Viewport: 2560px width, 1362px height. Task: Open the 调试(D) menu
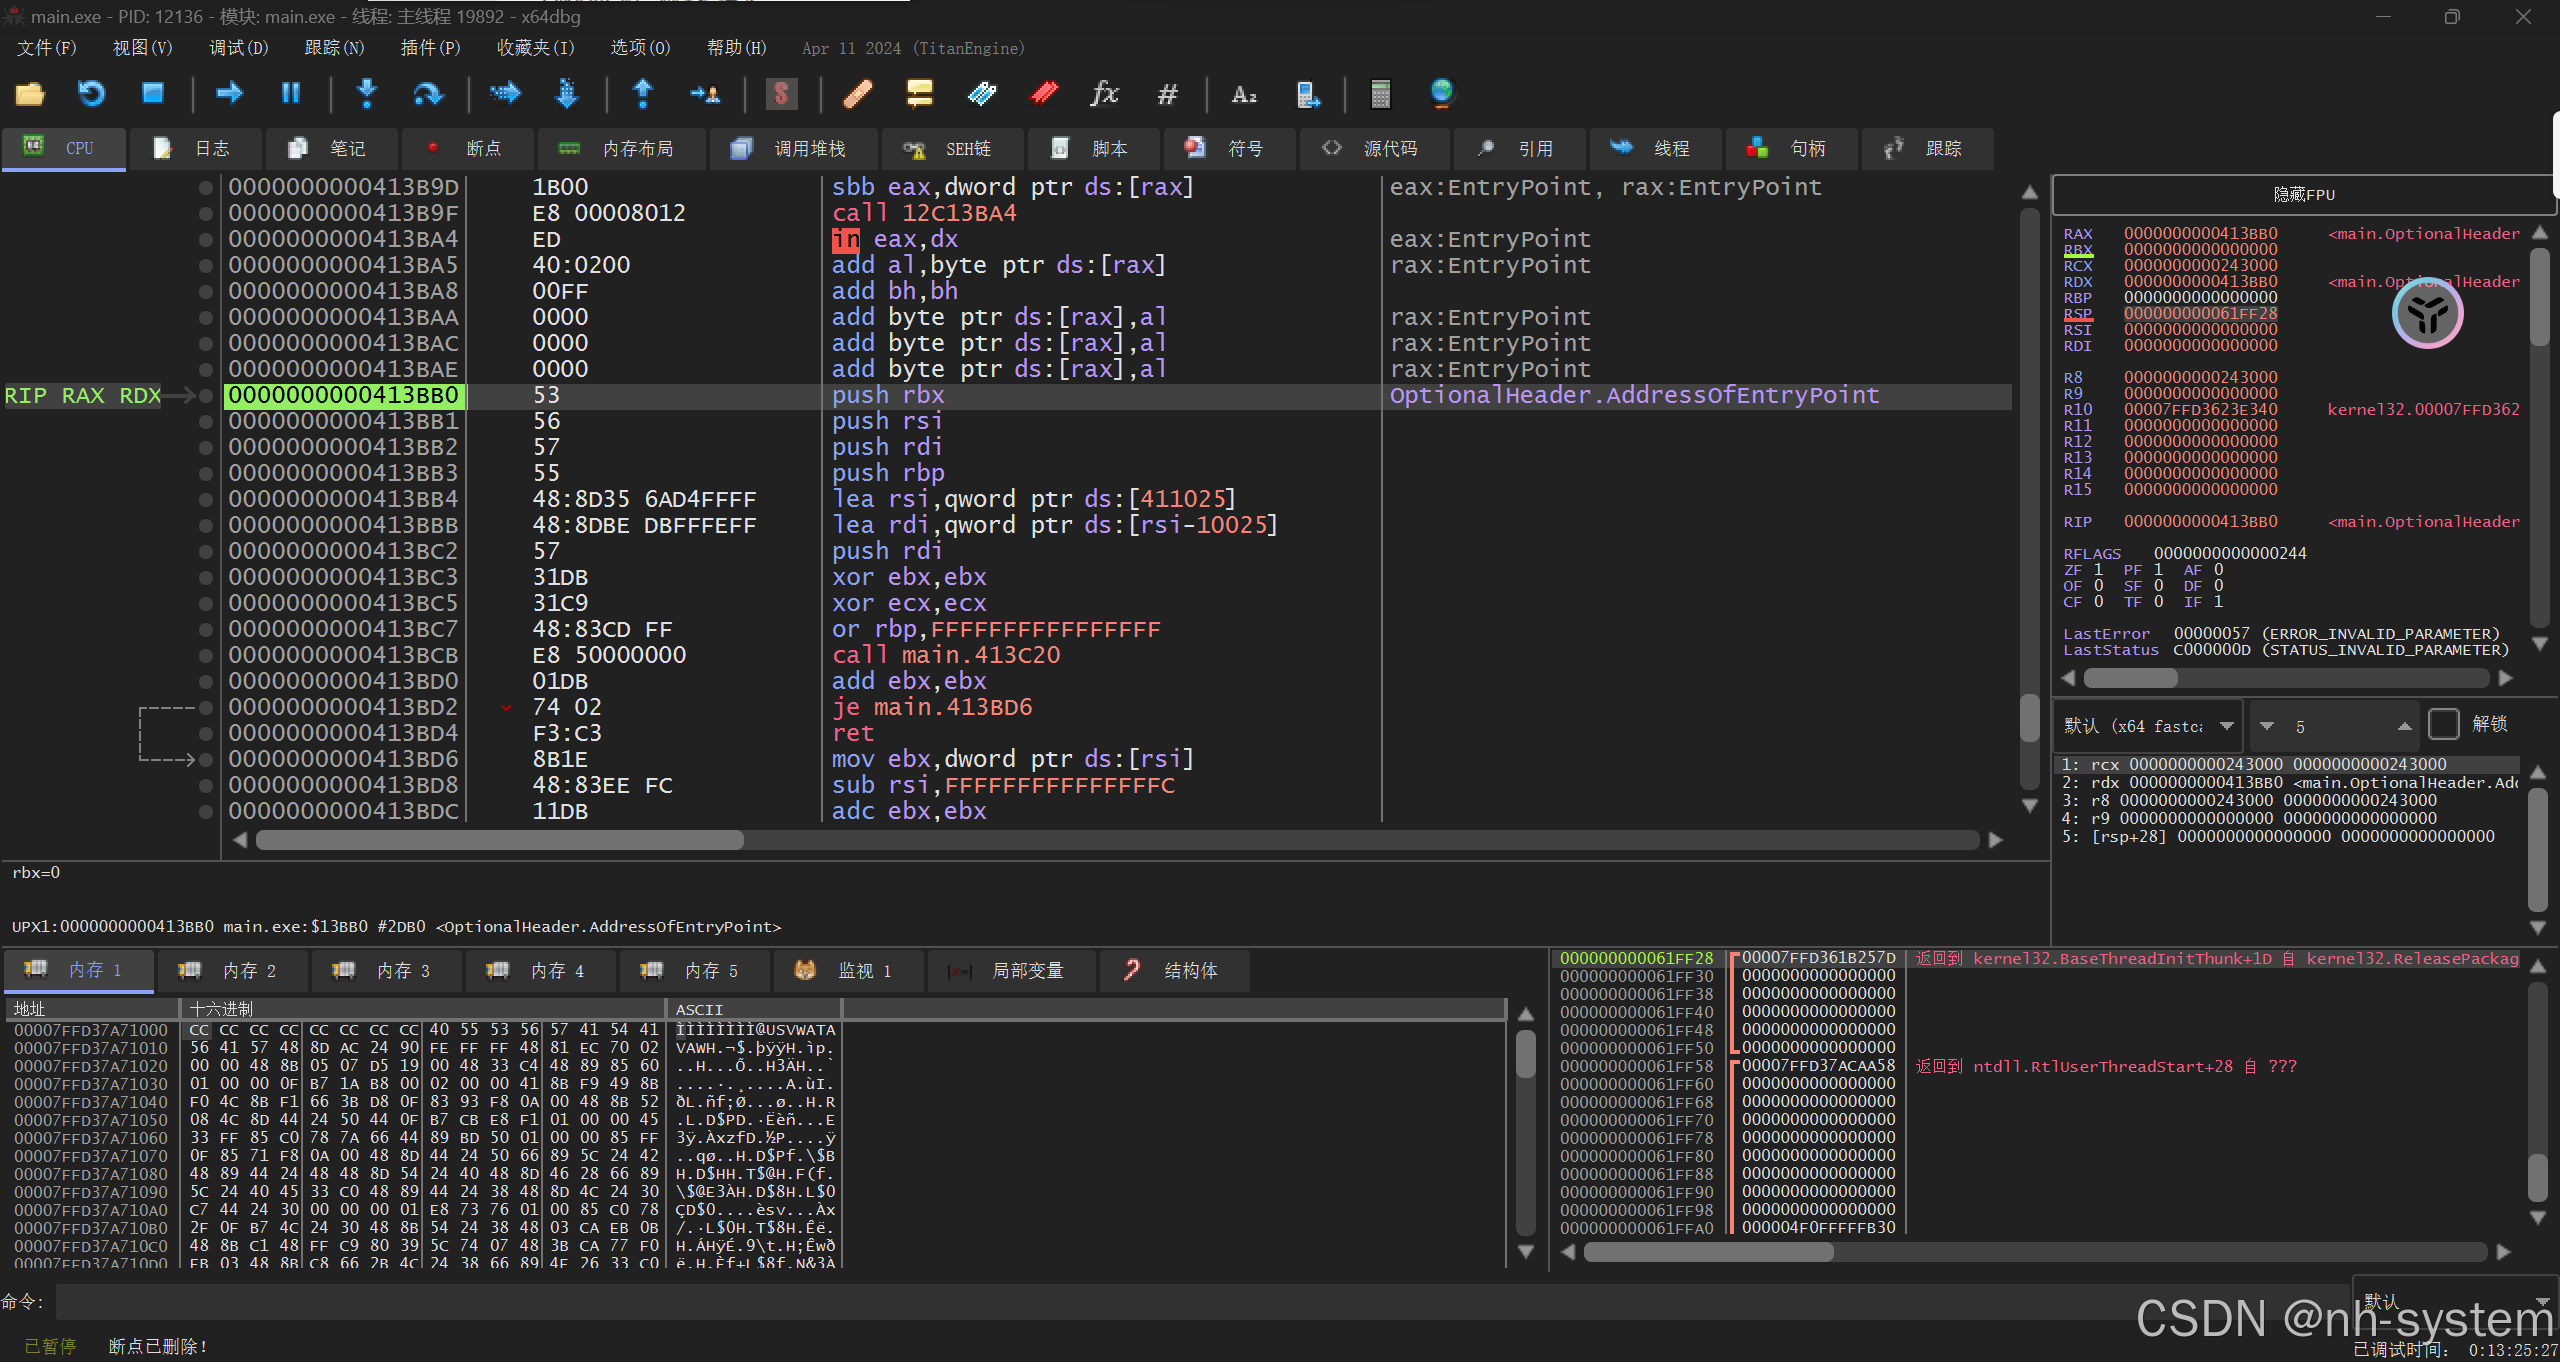(x=238, y=48)
